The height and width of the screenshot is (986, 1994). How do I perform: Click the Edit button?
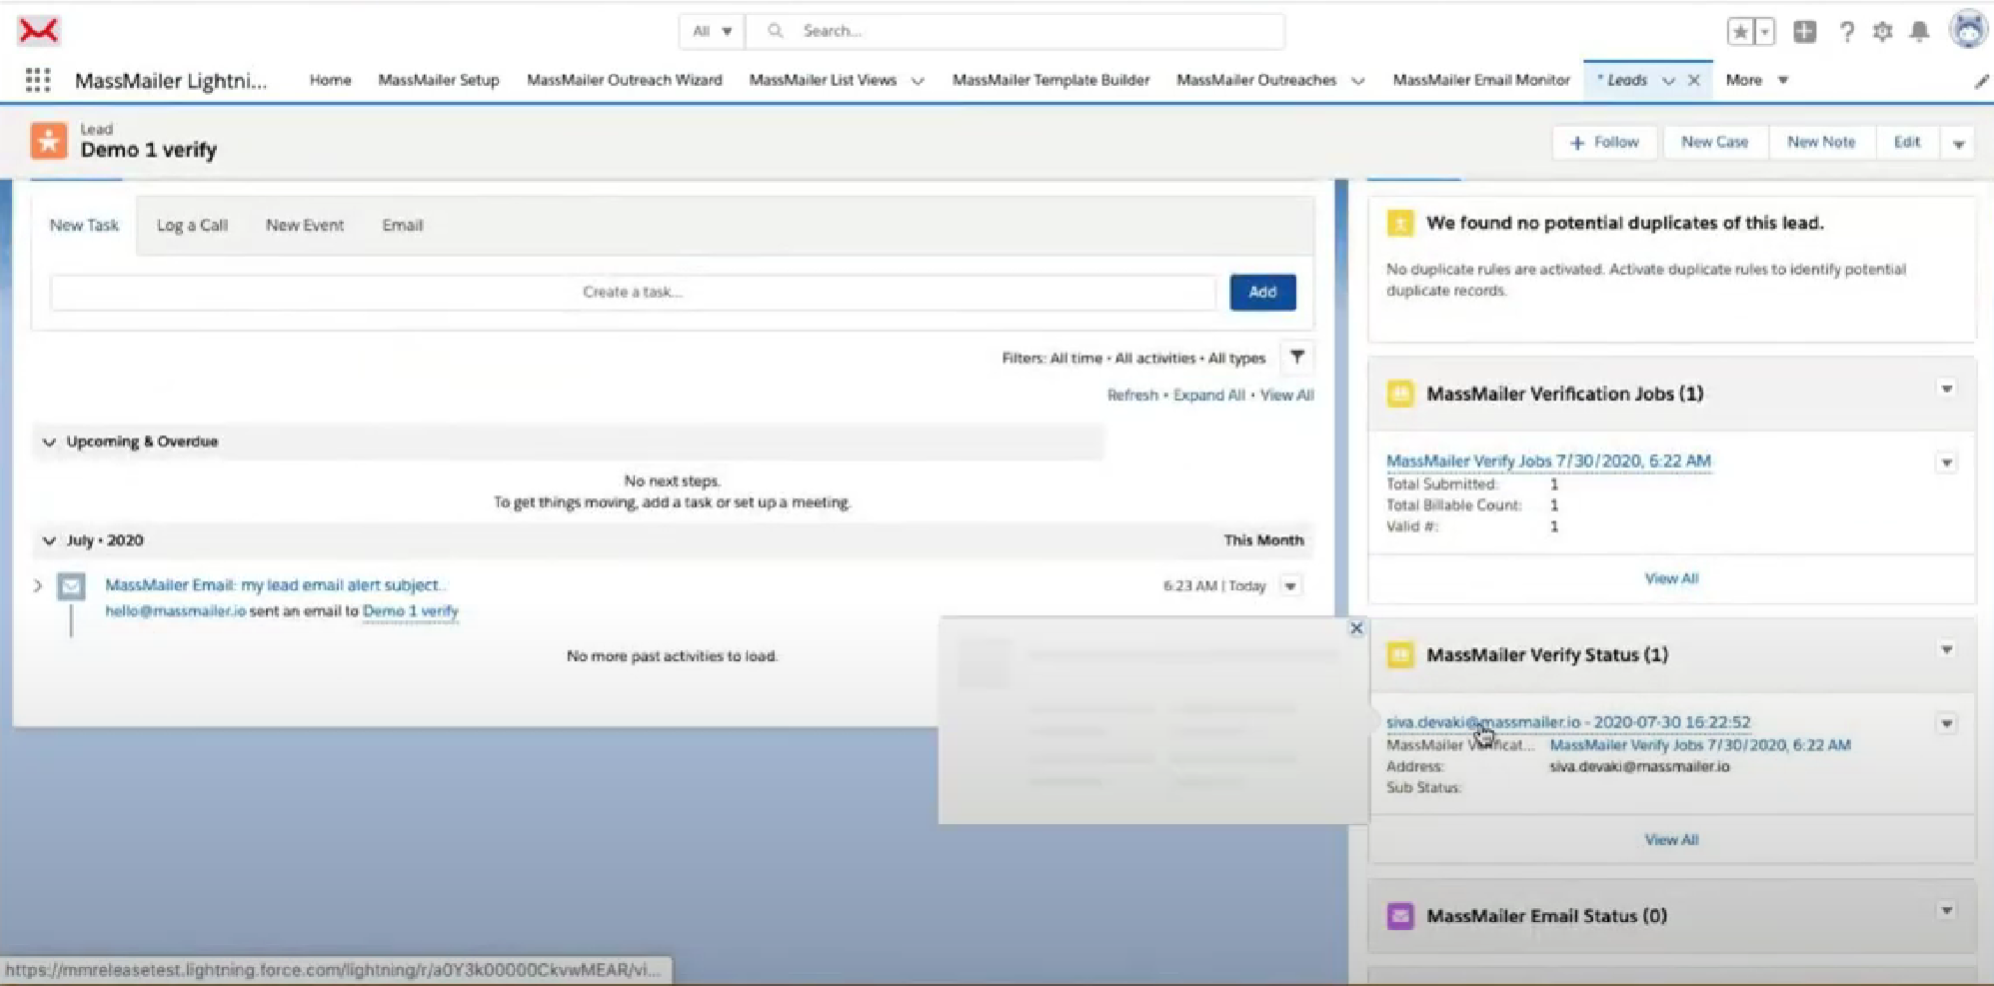pos(1907,143)
